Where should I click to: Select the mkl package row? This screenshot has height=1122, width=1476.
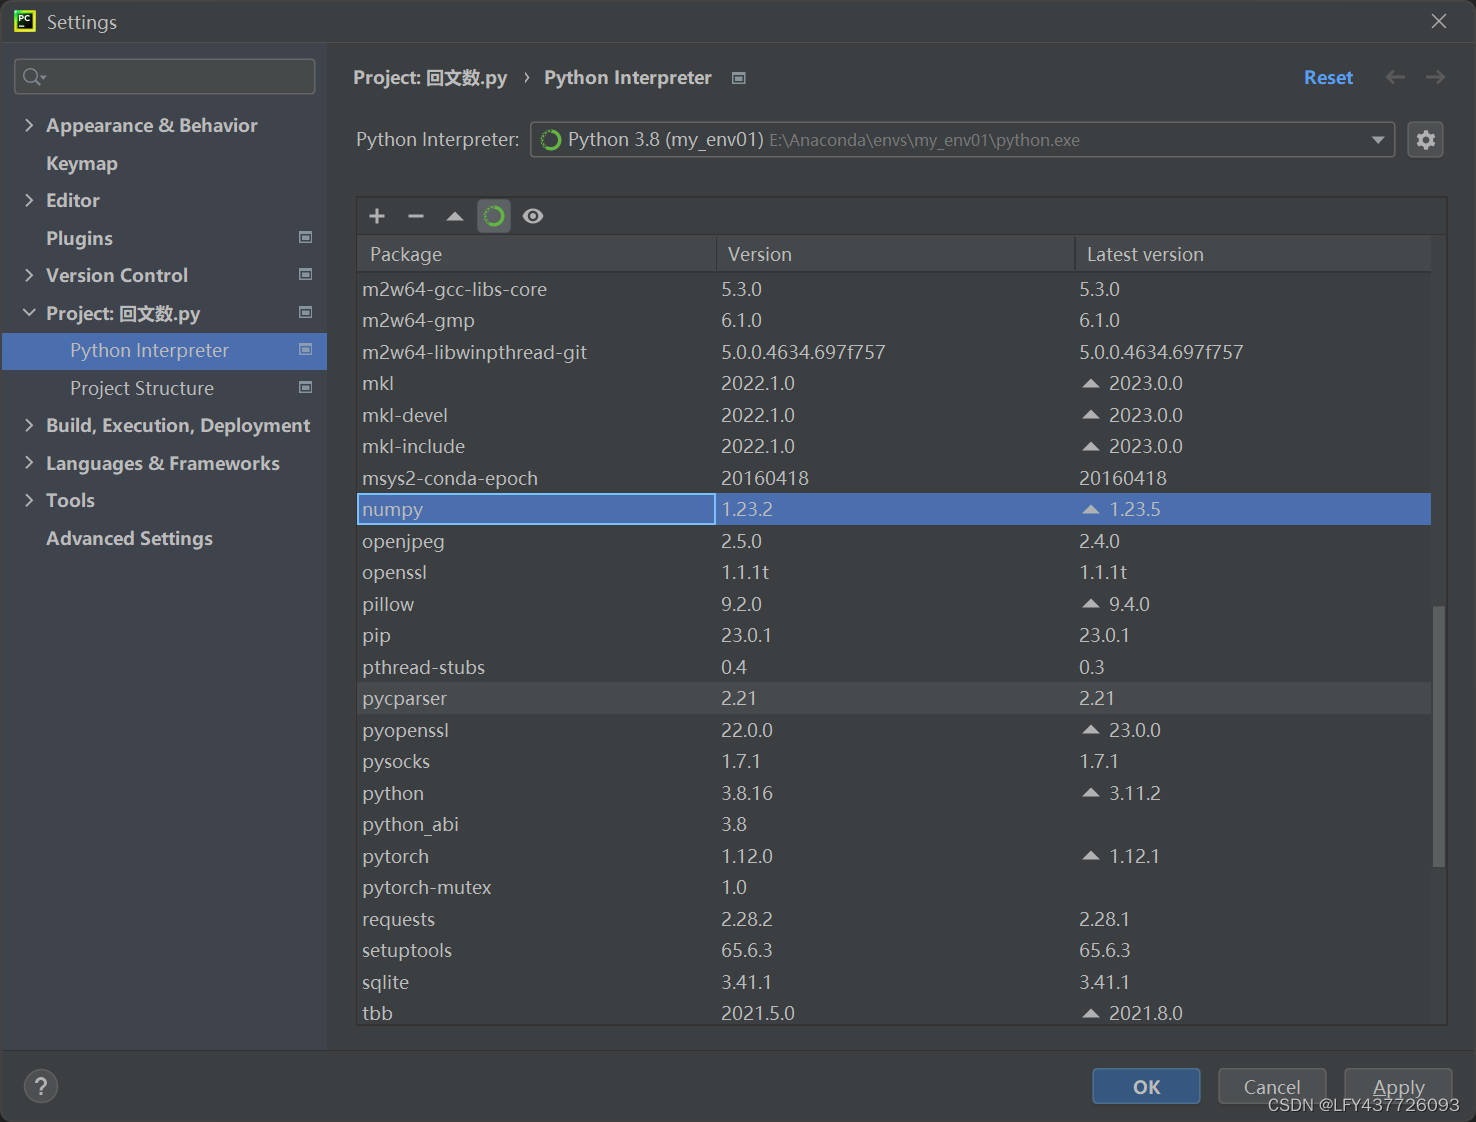tap(894, 383)
